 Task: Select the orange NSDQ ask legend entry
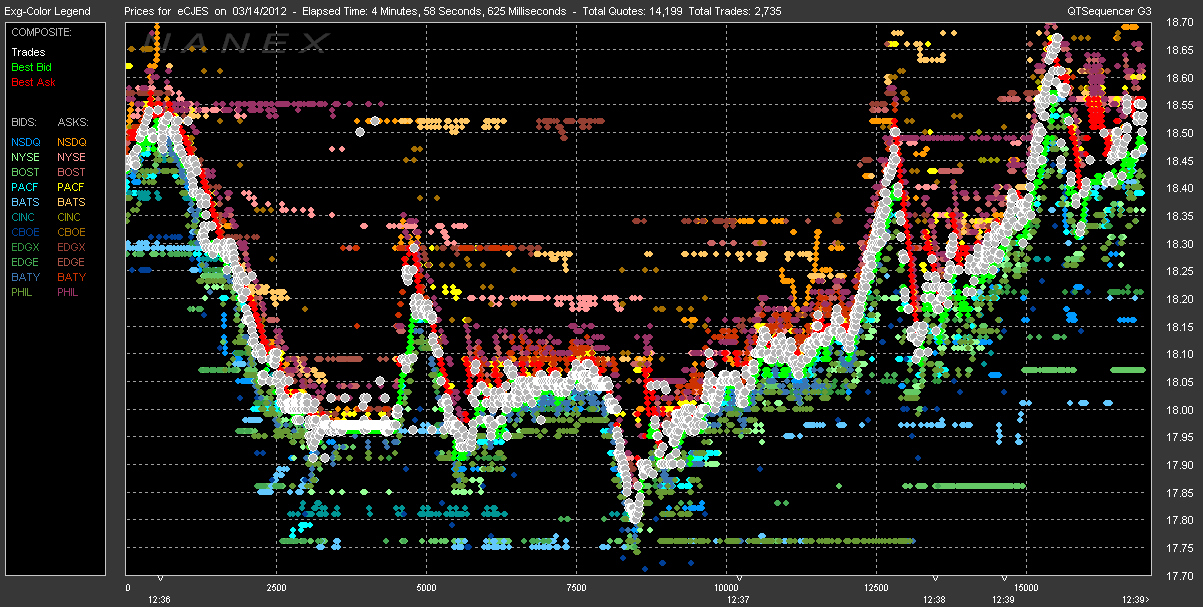pyautogui.click(x=72, y=142)
